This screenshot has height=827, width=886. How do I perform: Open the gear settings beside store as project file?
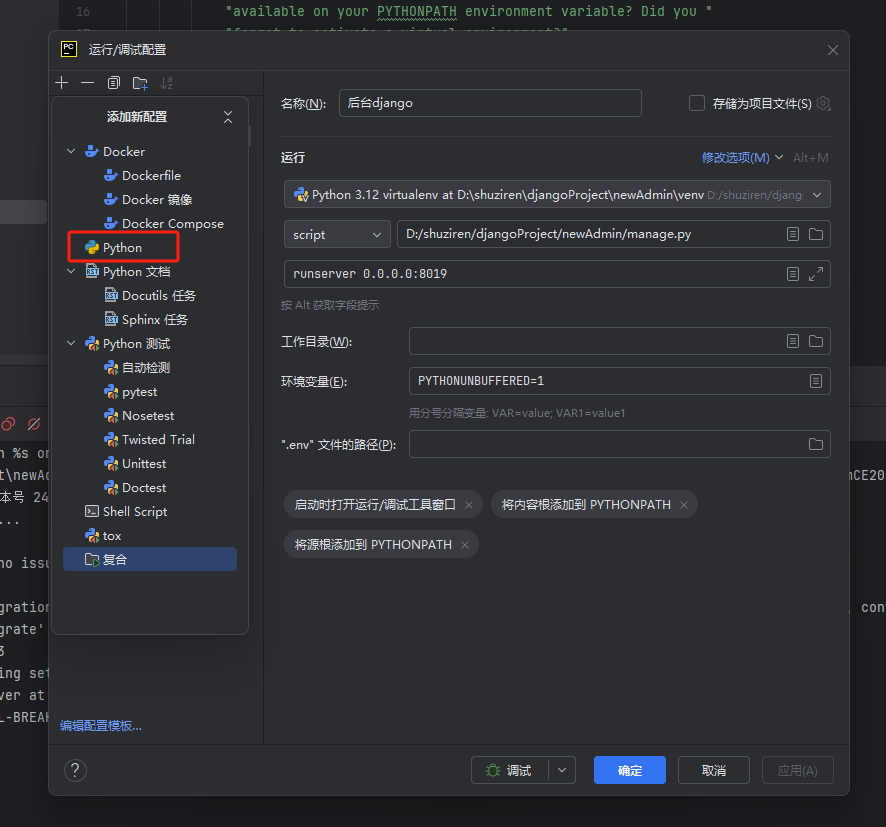coord(823,103)
